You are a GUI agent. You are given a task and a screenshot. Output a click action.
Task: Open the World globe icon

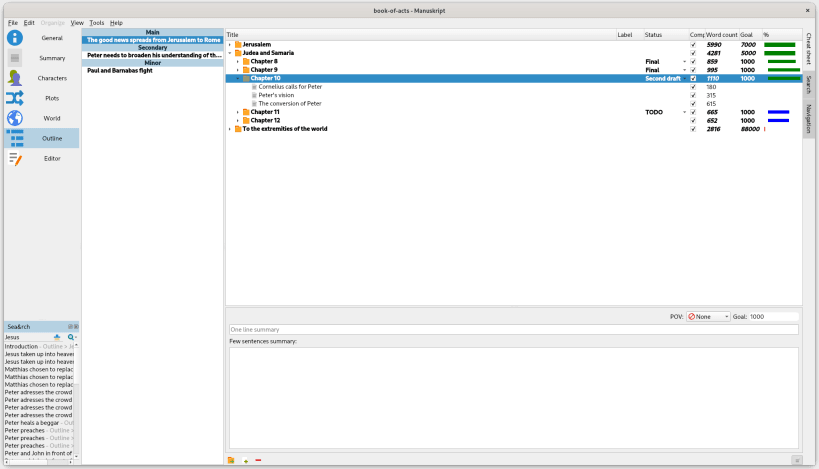point(15,118)
